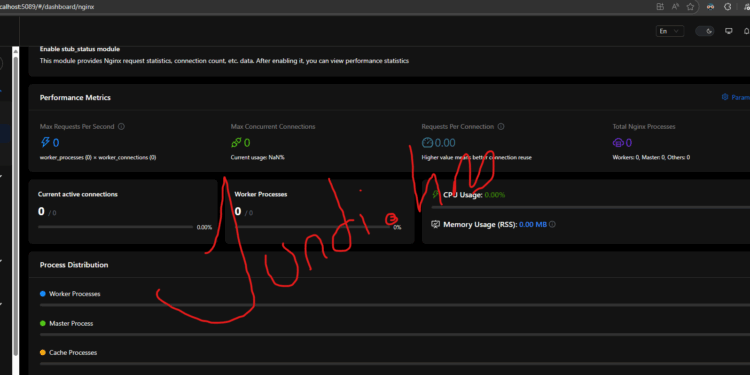
Task: Open the browser extensions puzzle icon
Action: point(728,7)
